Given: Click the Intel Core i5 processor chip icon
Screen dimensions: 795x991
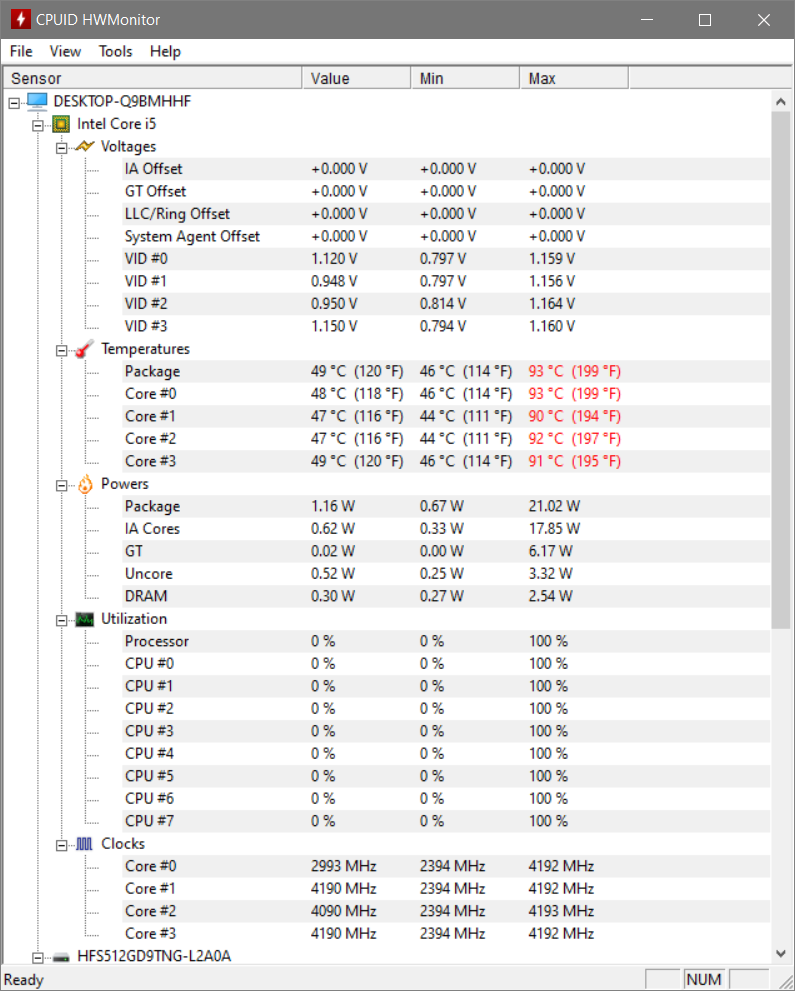Looking at the screenshot, I should [61, 124].
